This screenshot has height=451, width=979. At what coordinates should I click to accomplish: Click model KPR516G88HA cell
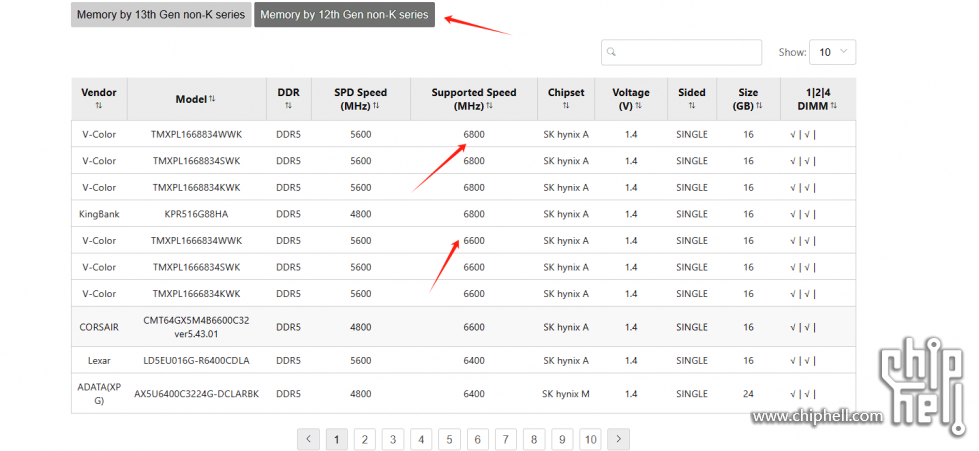coord(197,214)
